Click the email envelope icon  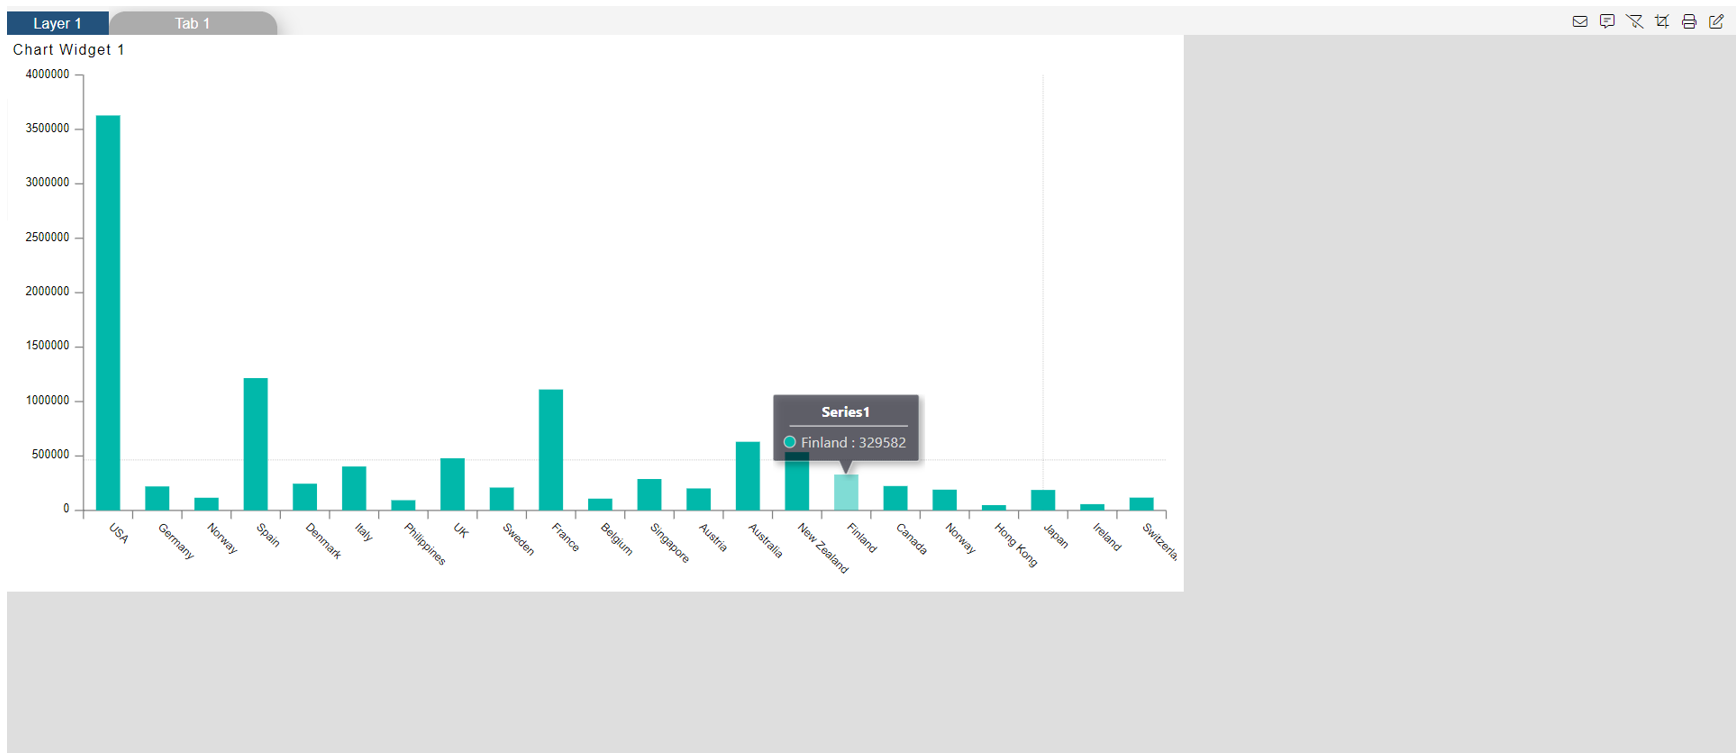pyautogui.click(x=1580, y=21)
